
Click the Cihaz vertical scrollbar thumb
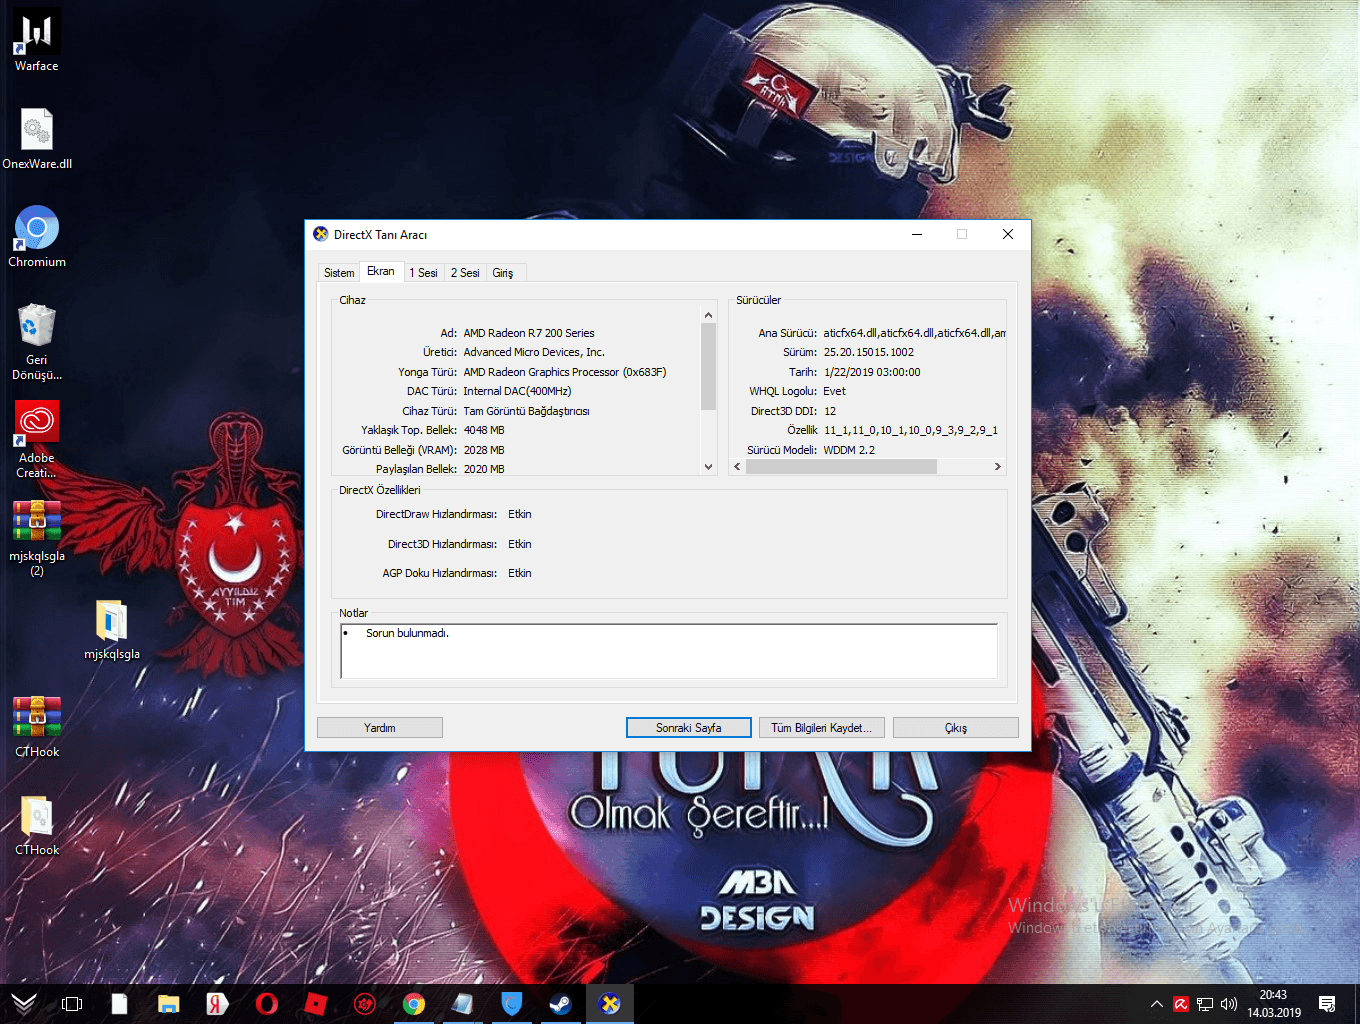[709, 366]
